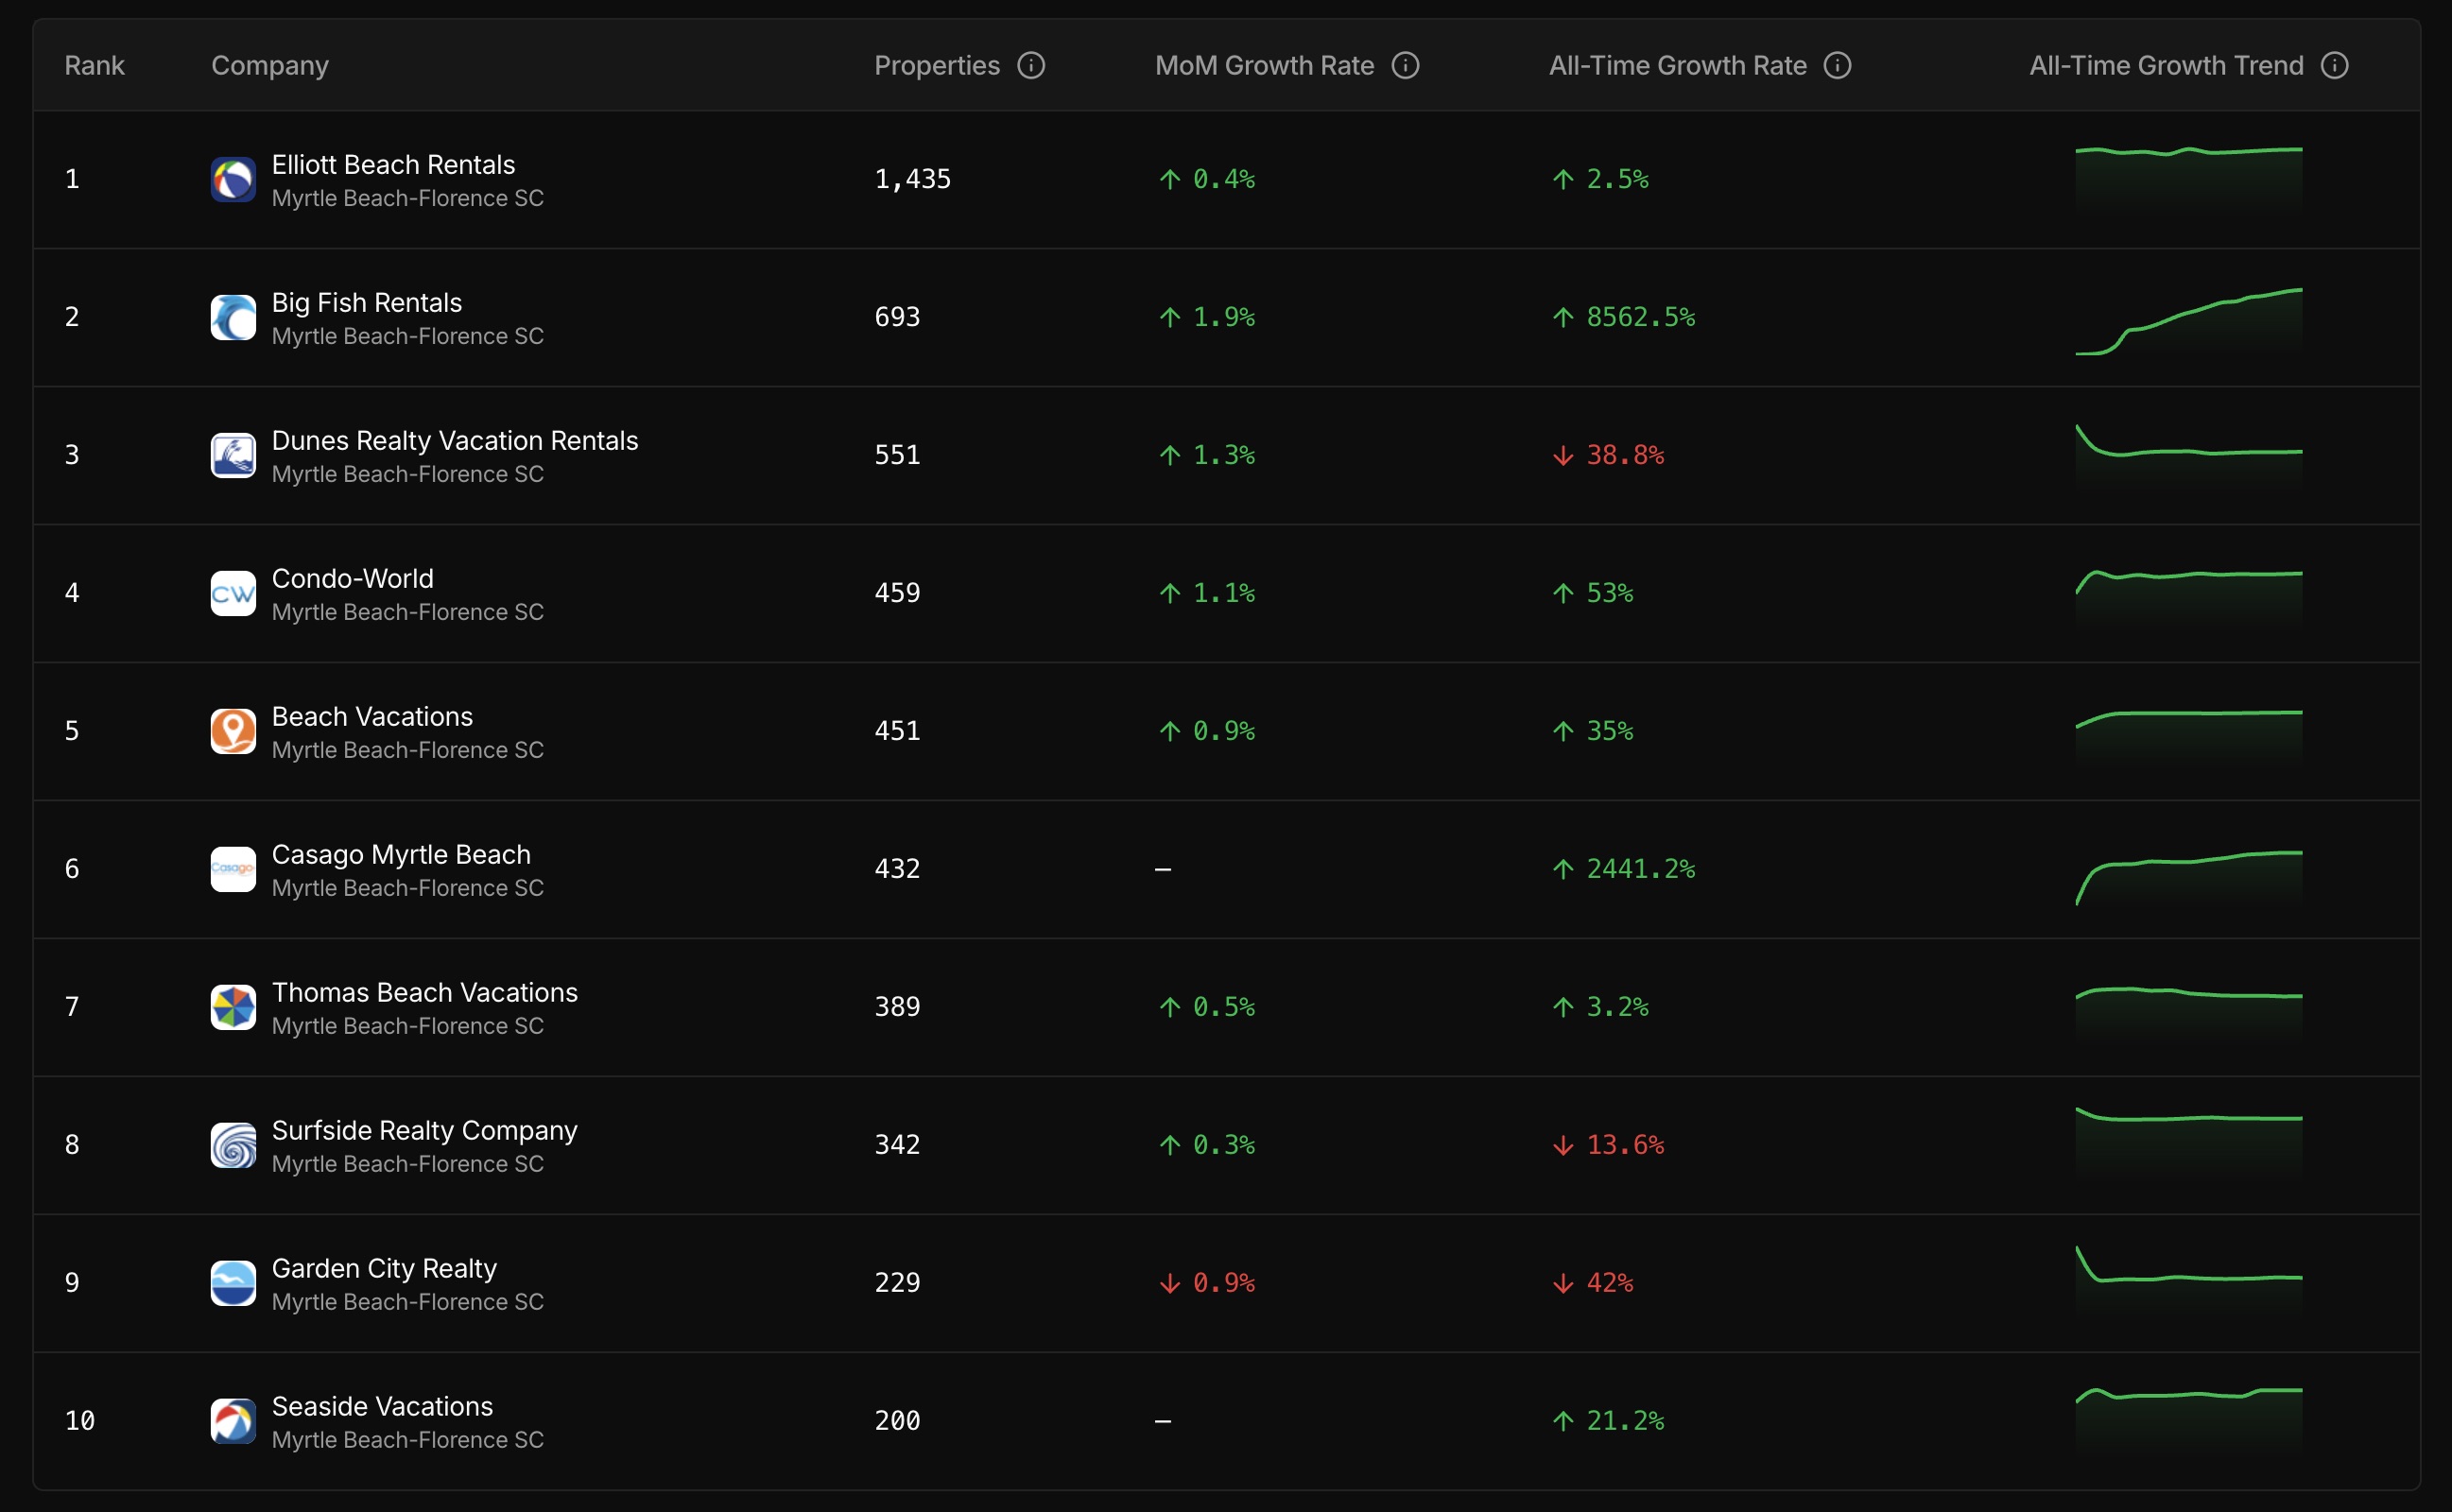Image resolution: width=2452 pixels, height=1512 pixels.
Task: Click the 1.3% MoM growth value
Action: pyautogui.click(x=1206, y=456)
